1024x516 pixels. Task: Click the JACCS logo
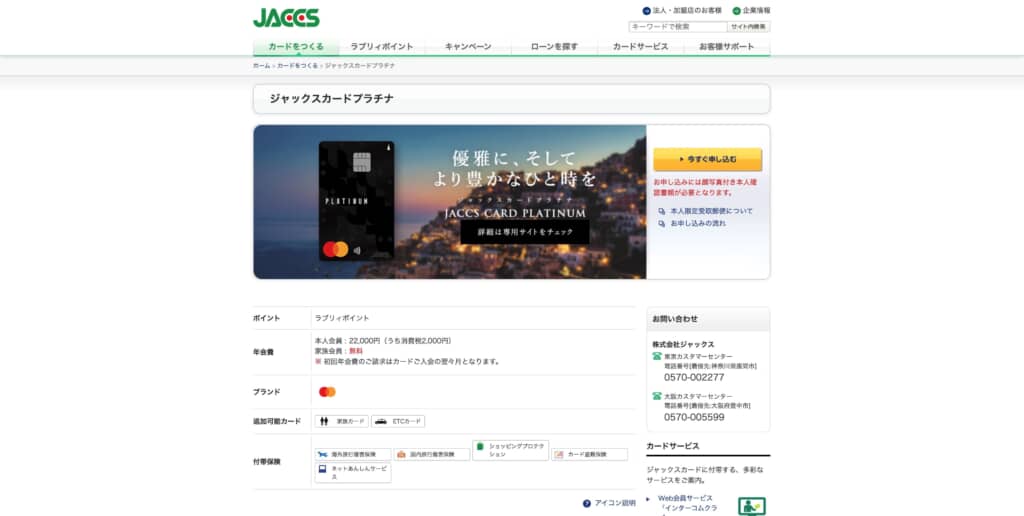tap(286, 17)
